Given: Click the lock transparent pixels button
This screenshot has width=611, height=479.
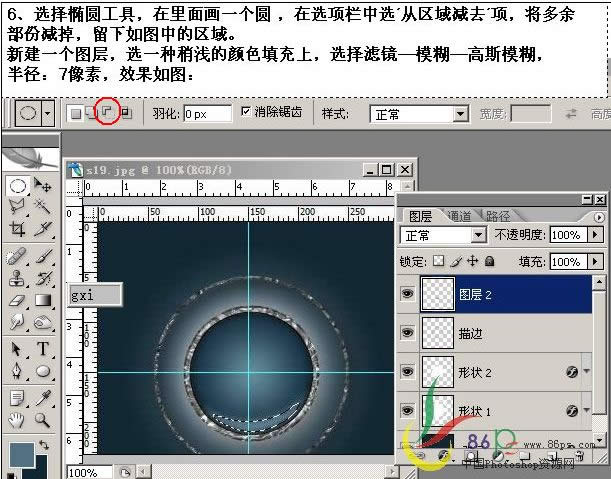Looking at the screenshot, I should [437, 262].
